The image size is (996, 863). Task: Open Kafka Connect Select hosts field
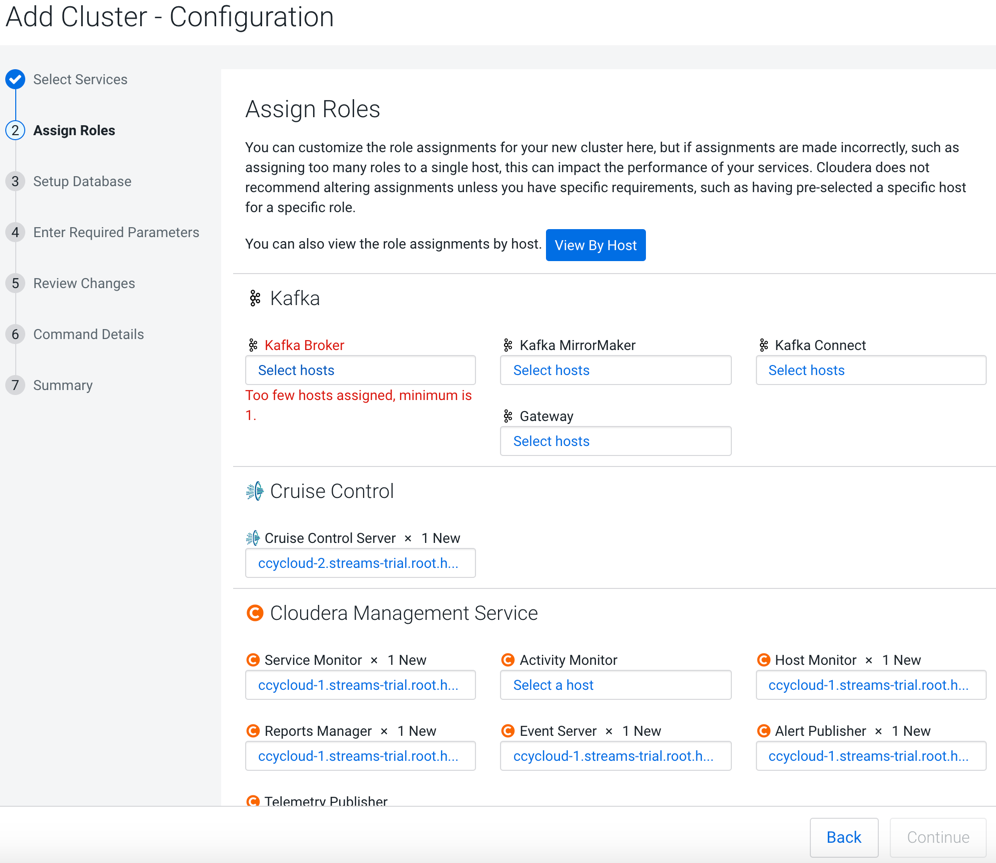coord(870,370)
